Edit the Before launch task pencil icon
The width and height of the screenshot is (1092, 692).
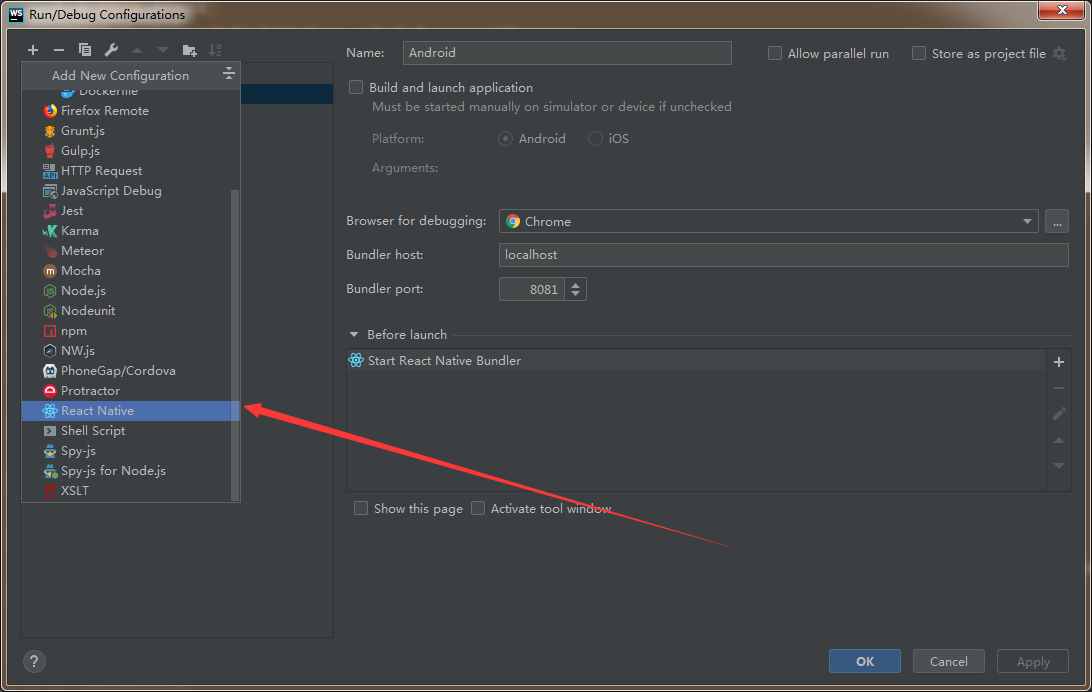coord(1059,414)
